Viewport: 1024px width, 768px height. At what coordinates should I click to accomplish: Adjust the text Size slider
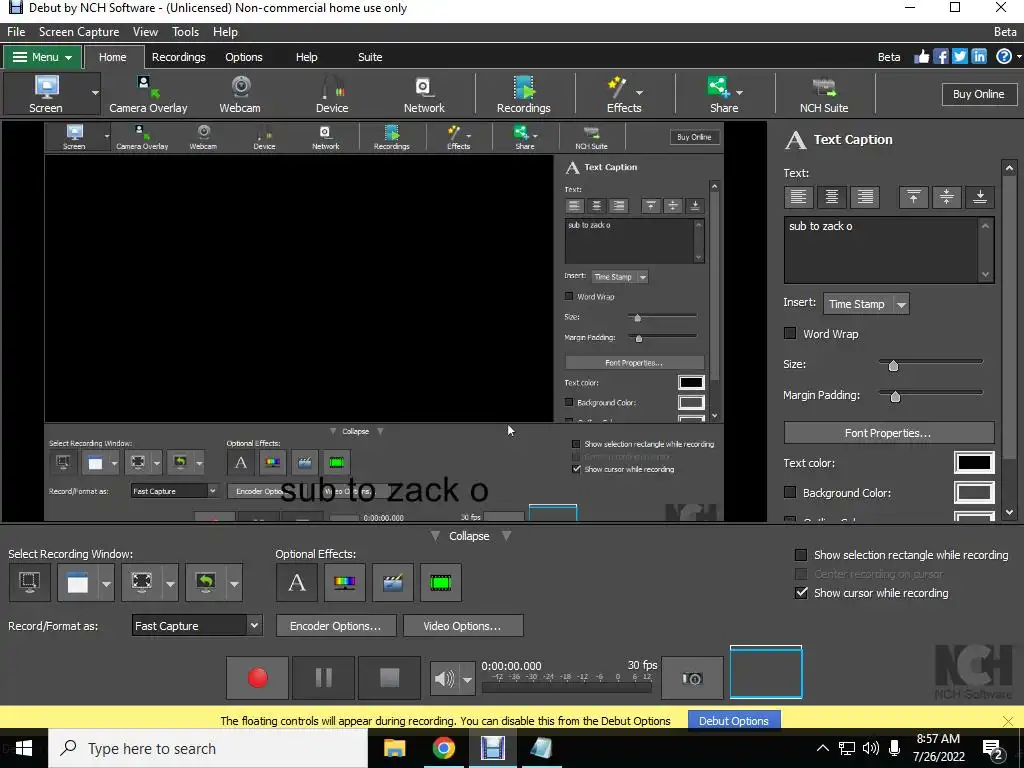pos(893,365)
